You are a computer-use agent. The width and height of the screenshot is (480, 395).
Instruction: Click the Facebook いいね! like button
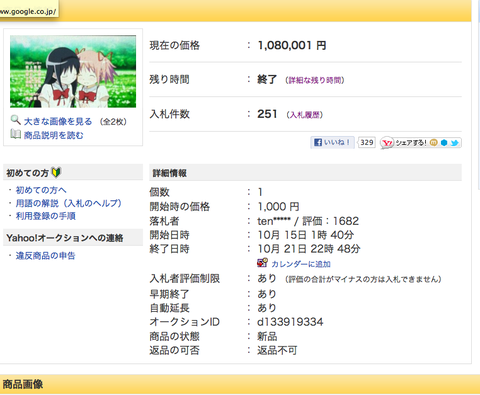coord(332,143)
